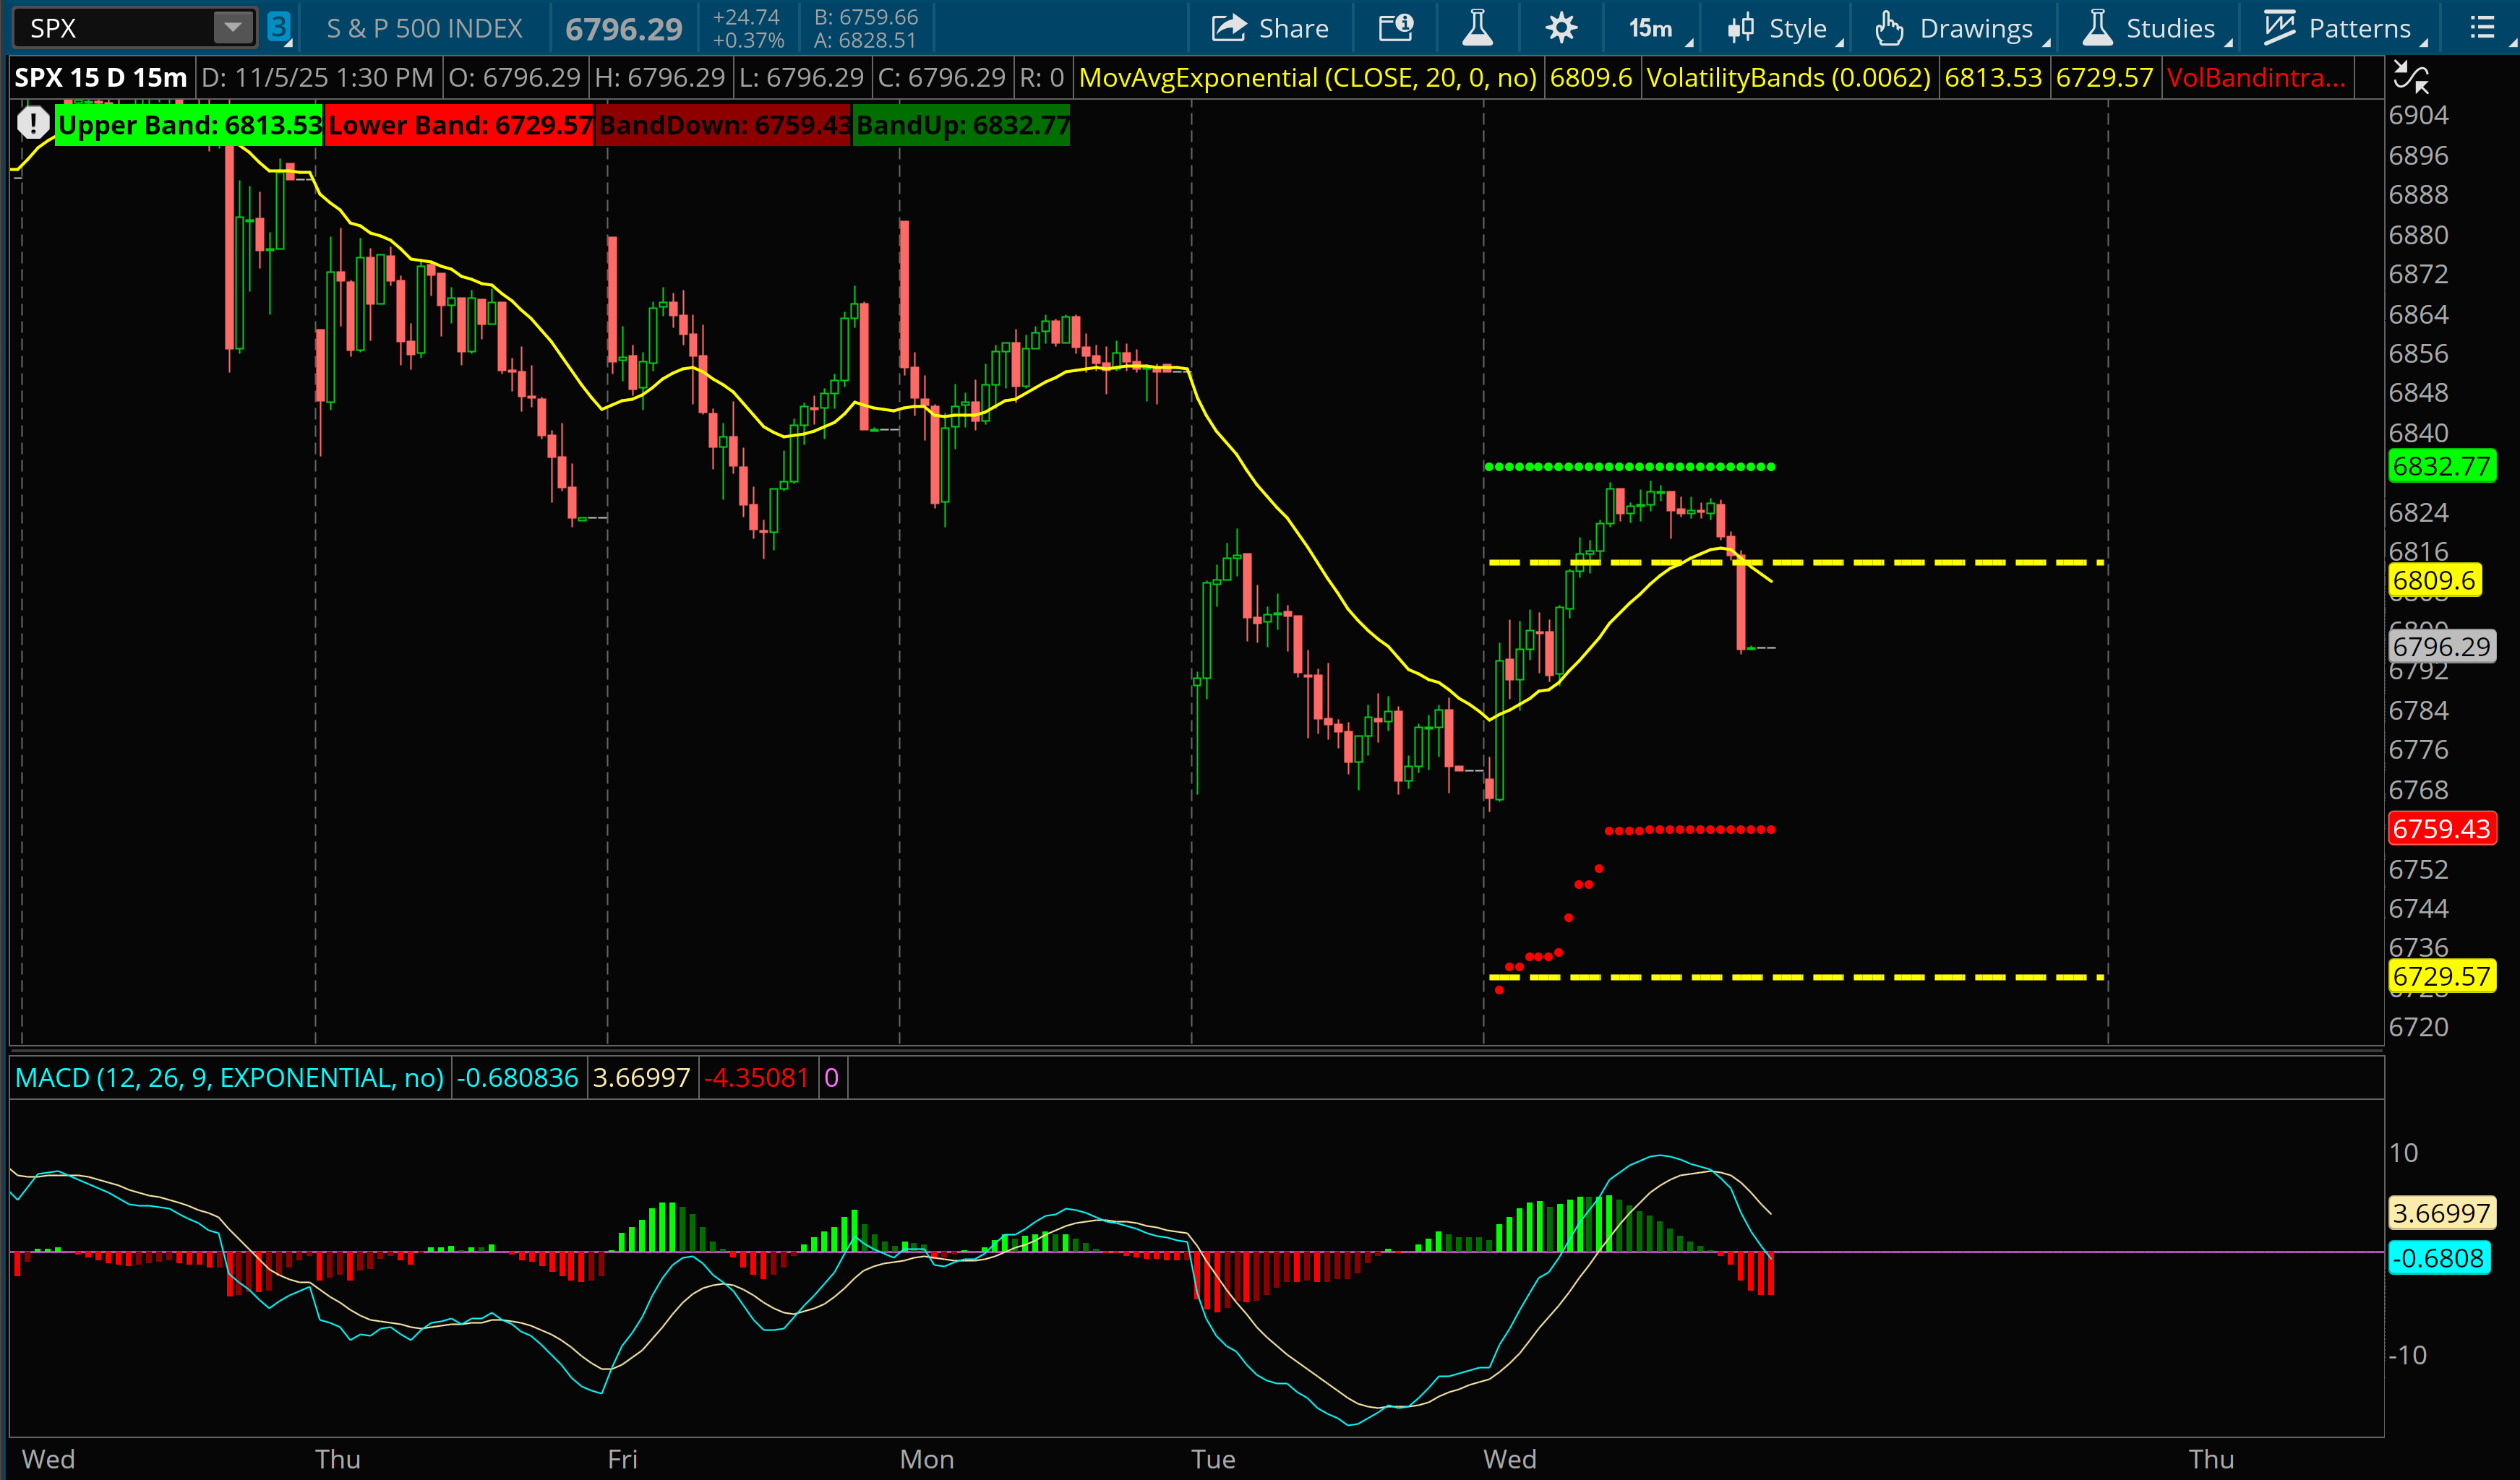Click the D: 11/5/25 1:30 PM date field
The width and height of the screenshot is (2520, 1480).
click(x=317, y=77)
